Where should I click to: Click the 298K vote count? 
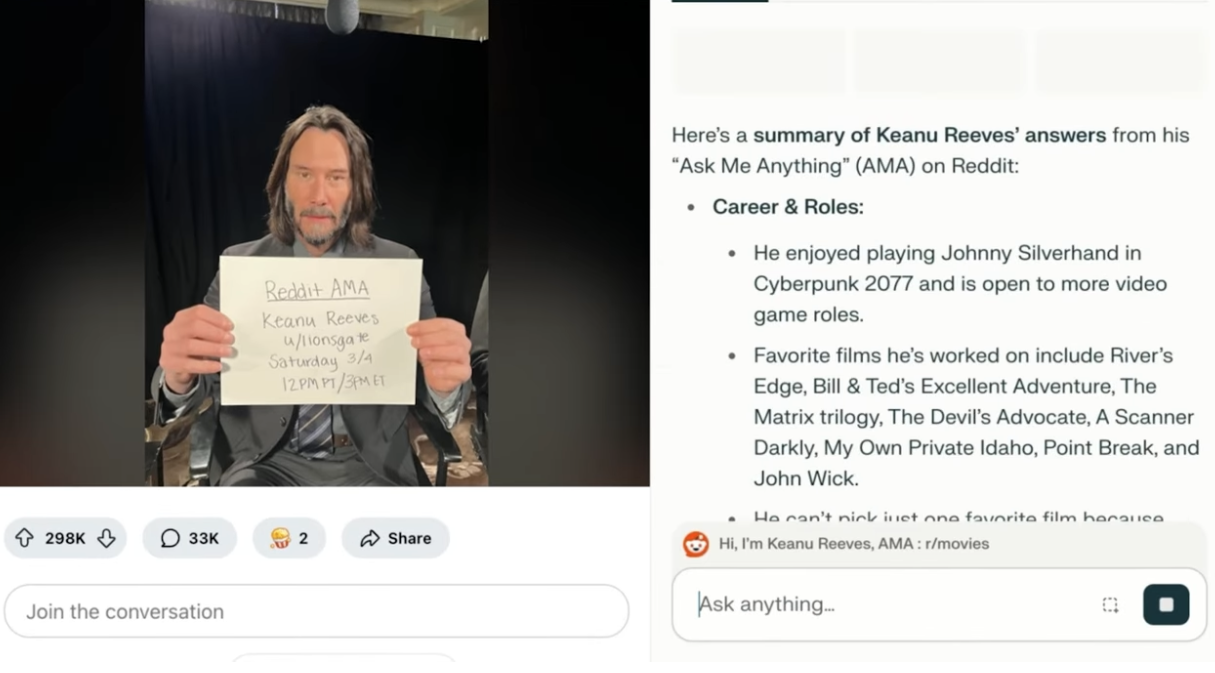point(65,538)
